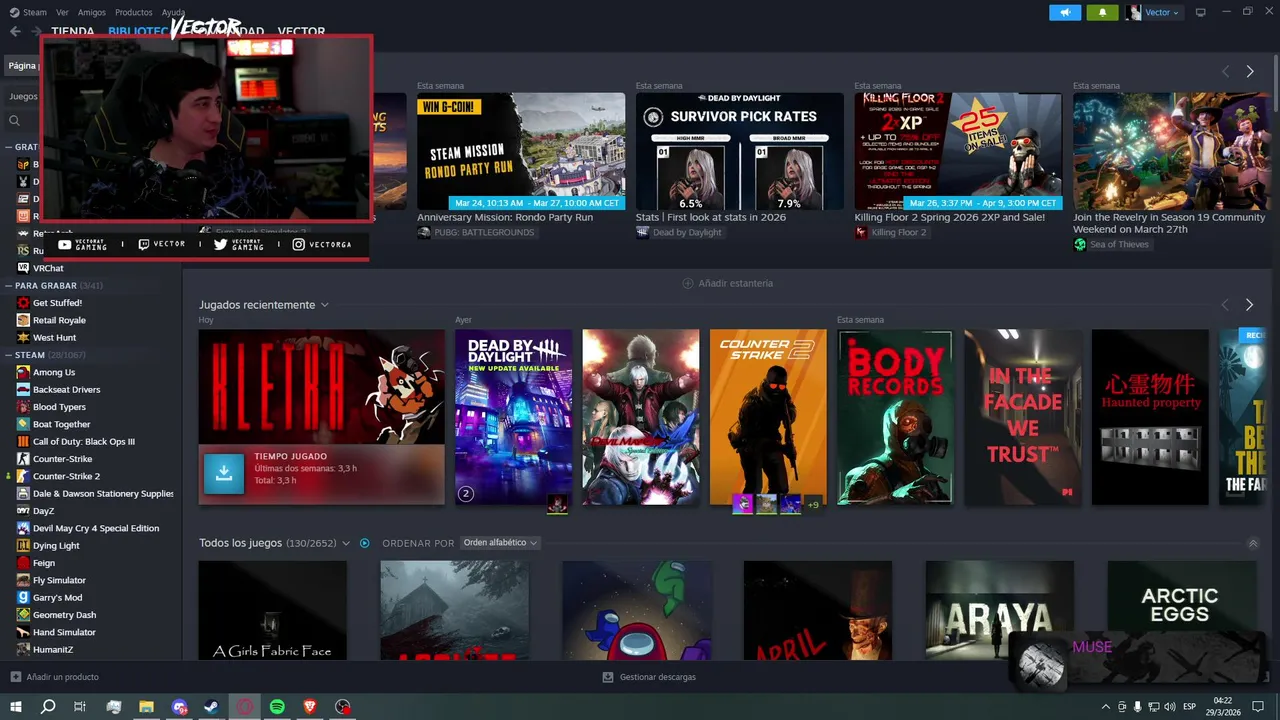Select West Hunt in the library list
Screen dimensions: 1280x720
tap(54, 338)
